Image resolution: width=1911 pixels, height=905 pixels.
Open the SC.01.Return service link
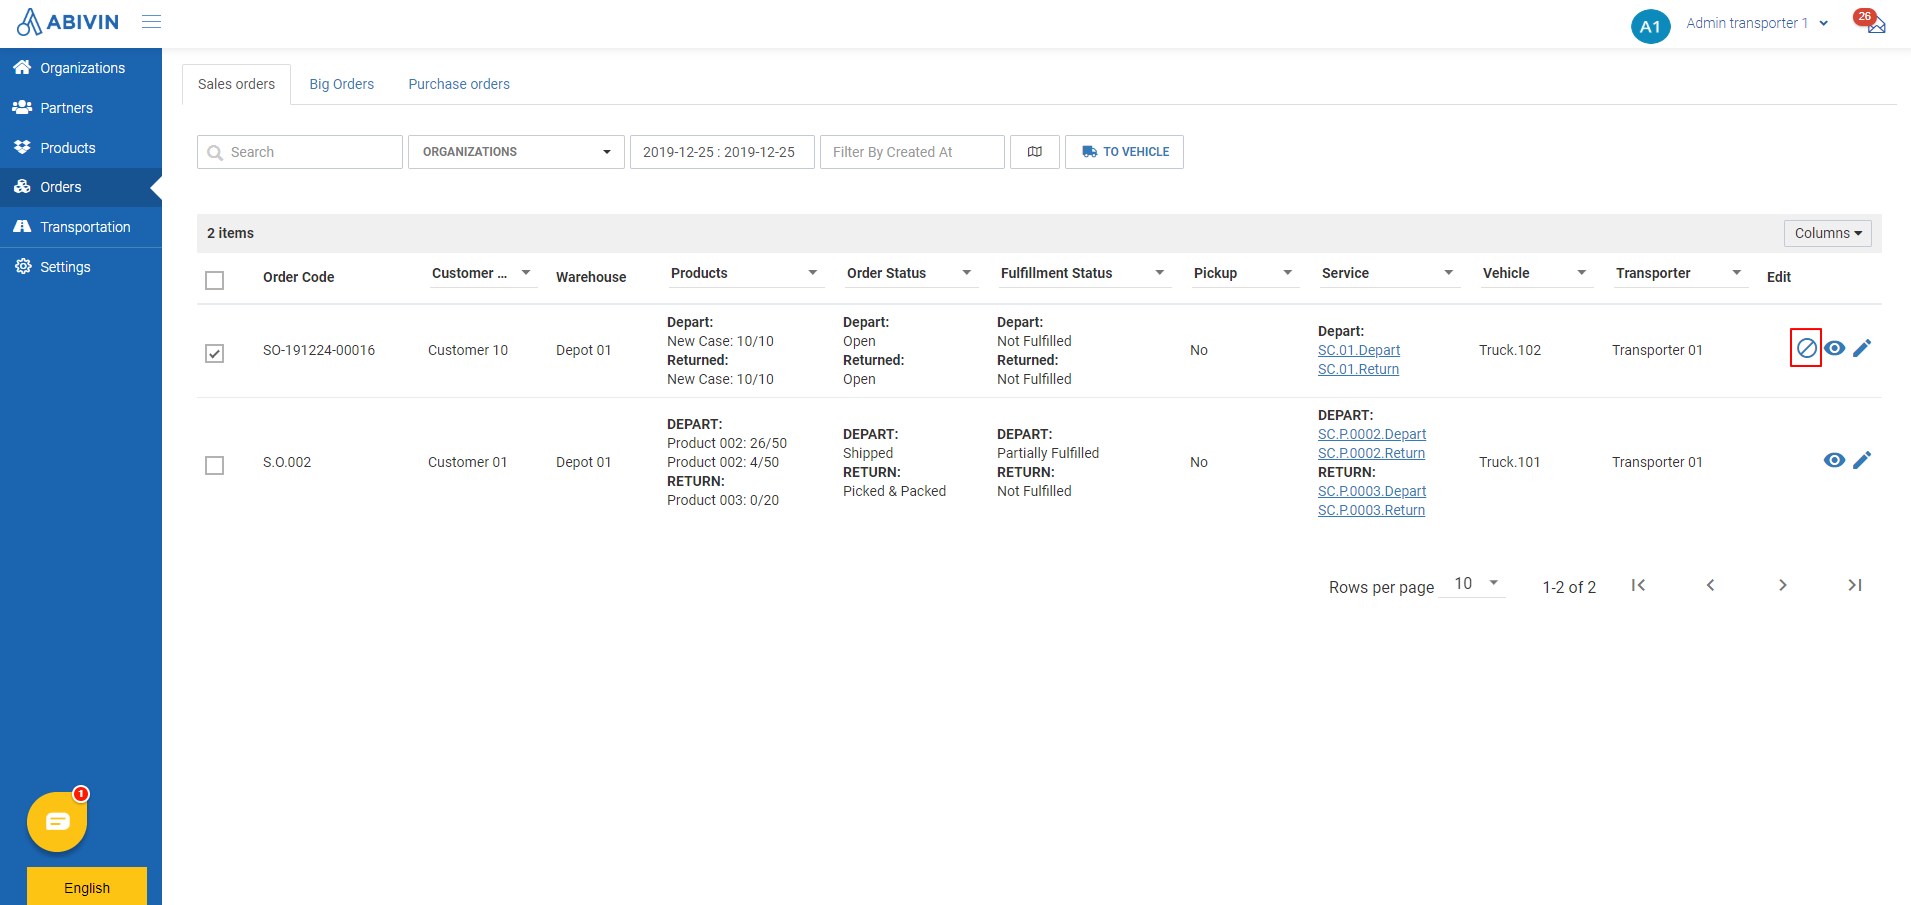tap(1358, 369)
